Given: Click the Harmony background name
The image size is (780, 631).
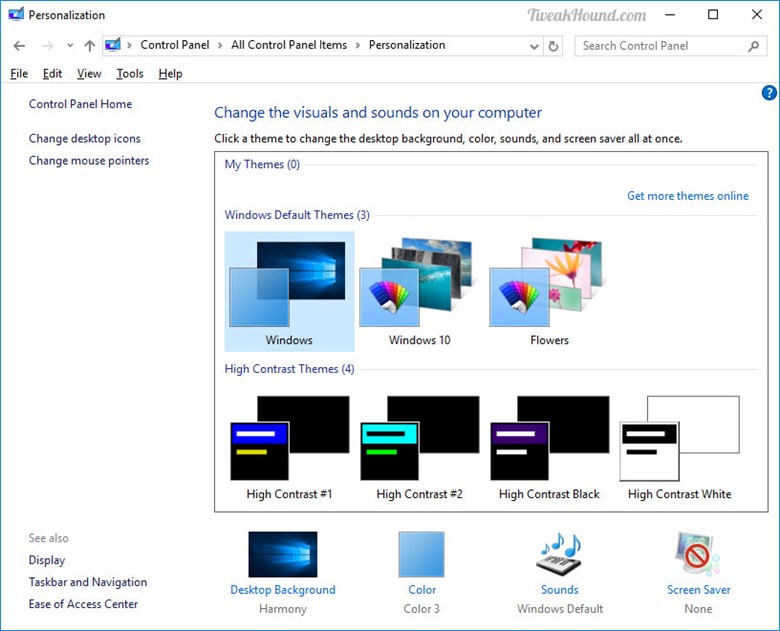Looking at the screenshot, I should point(283,609).
